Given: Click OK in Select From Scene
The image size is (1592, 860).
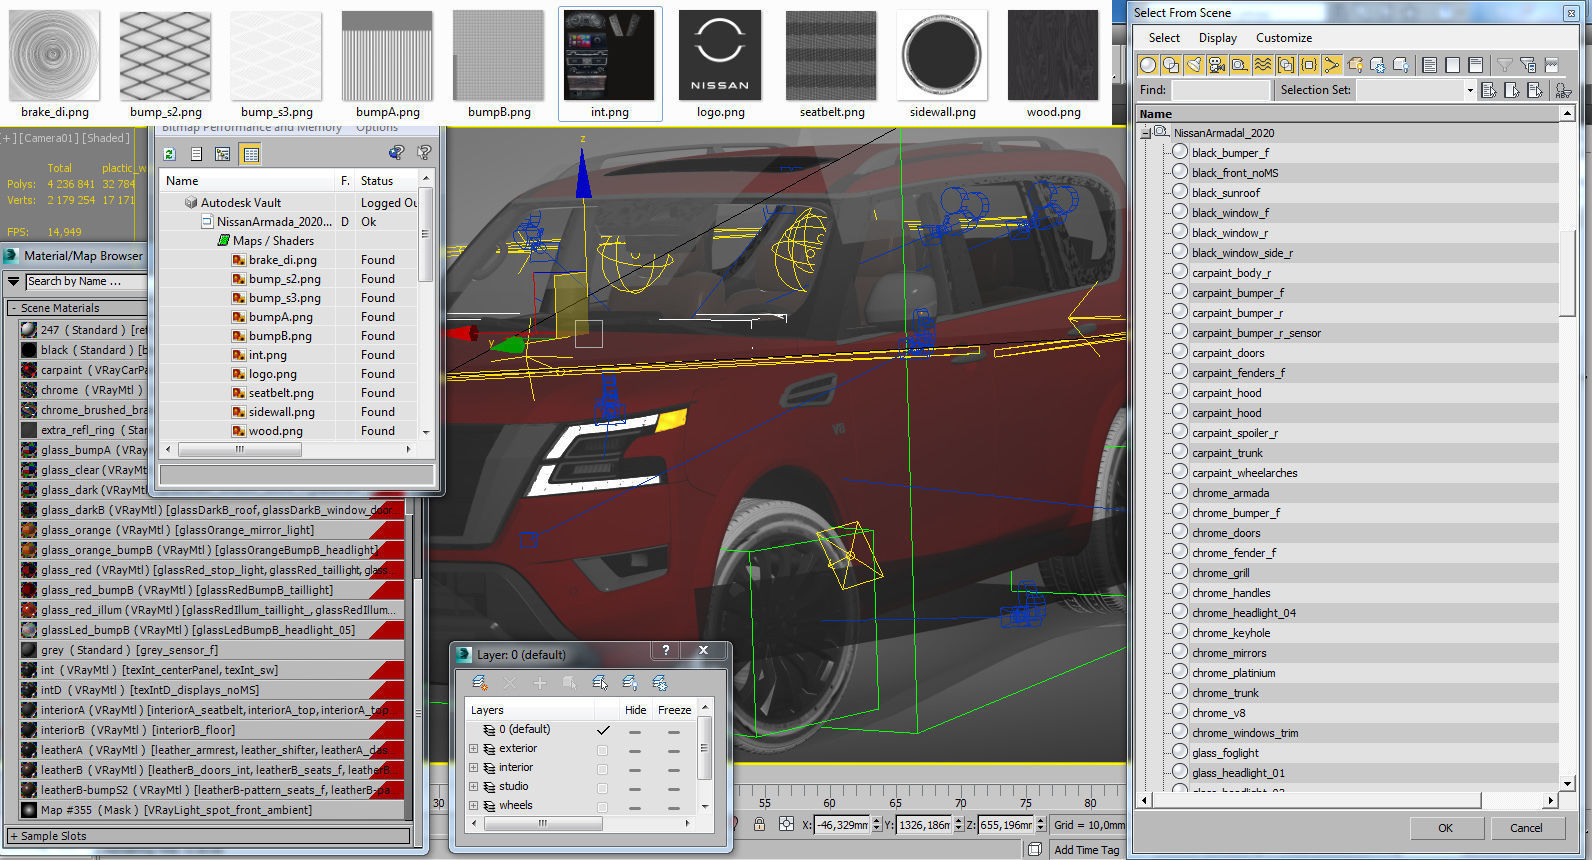Looking at the screenshot, I should (1445, 828).
